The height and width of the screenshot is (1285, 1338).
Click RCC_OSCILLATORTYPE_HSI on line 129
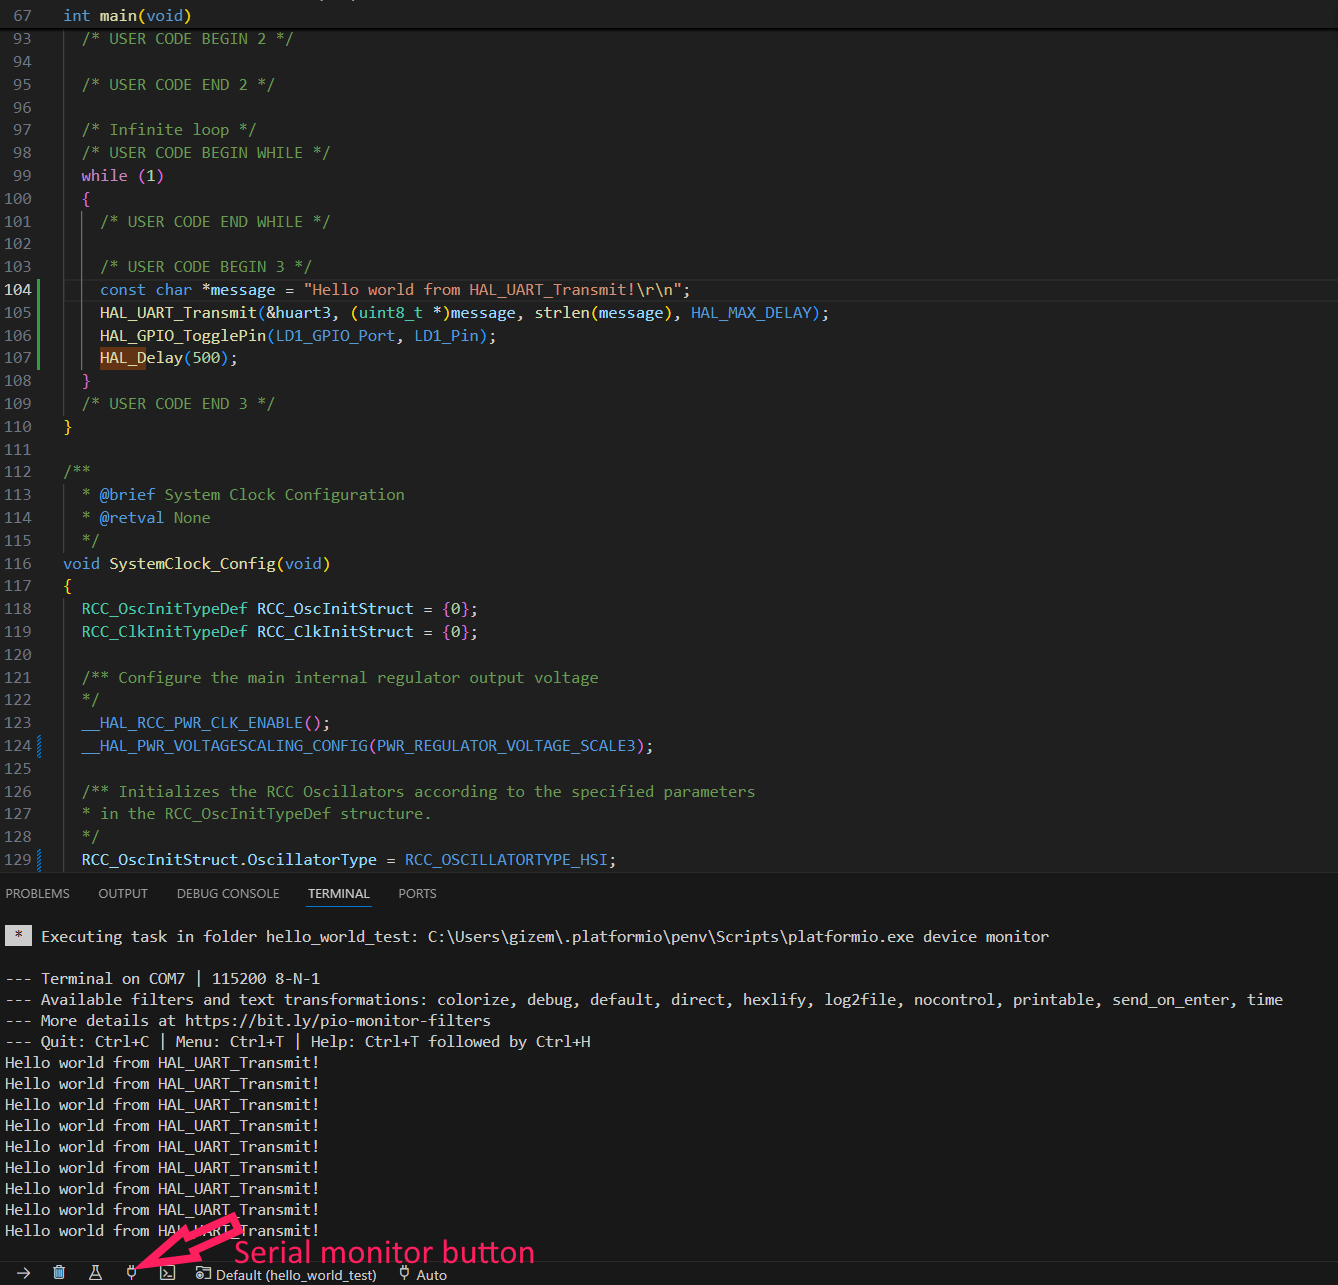coord(507,859)
